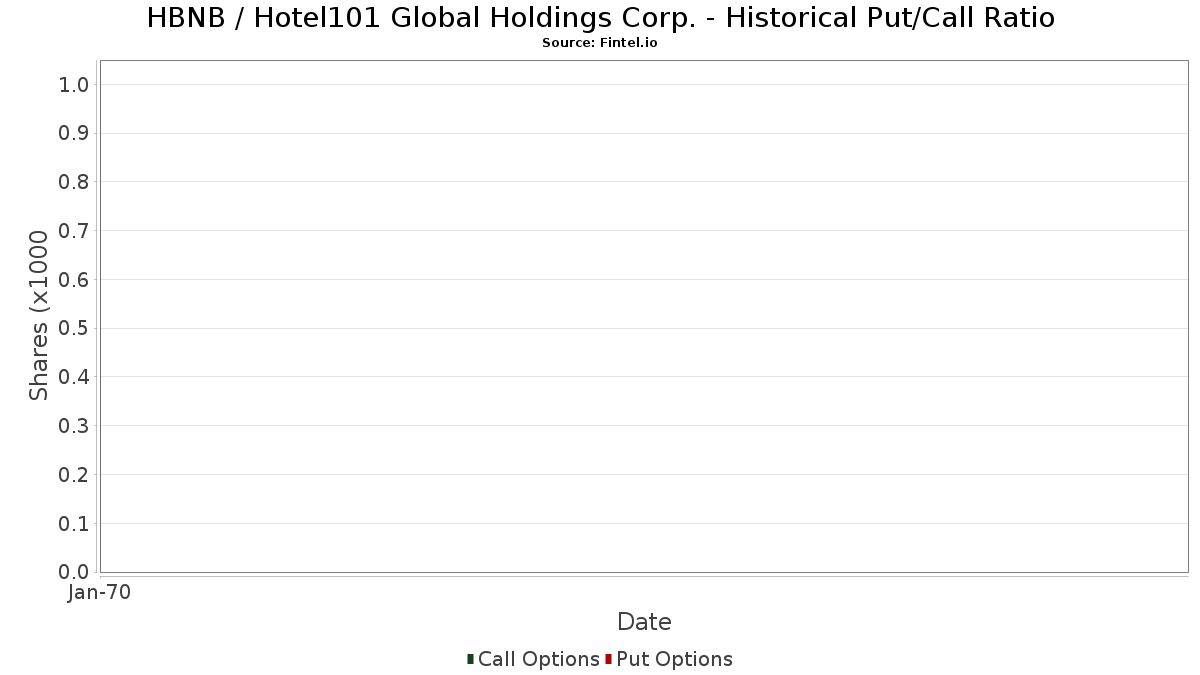1200x675 pixels.
Task: Click the center of the empty plot area
Action: 644,316
